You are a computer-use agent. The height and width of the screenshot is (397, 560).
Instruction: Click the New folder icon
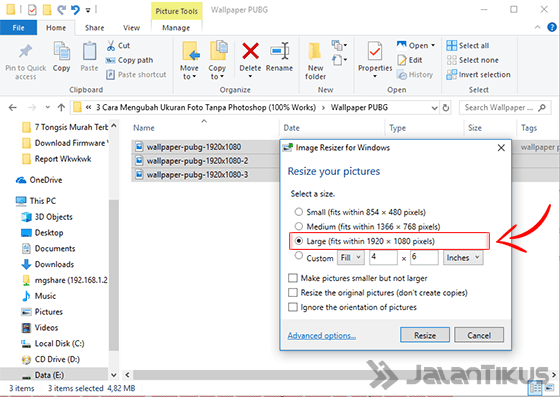[x=315, y=52]
